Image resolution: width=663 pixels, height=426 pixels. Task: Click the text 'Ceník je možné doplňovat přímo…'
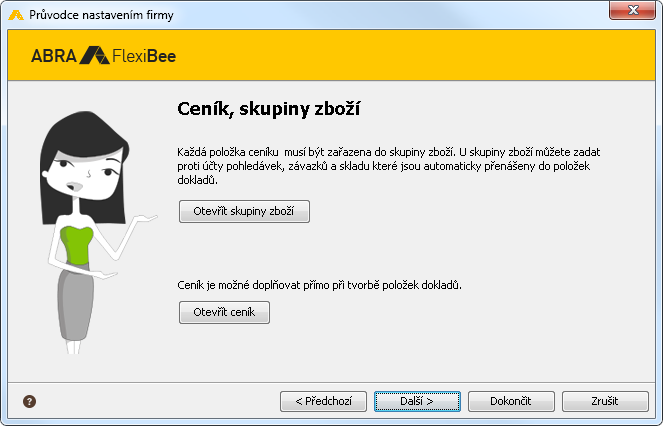coord(319,285)
